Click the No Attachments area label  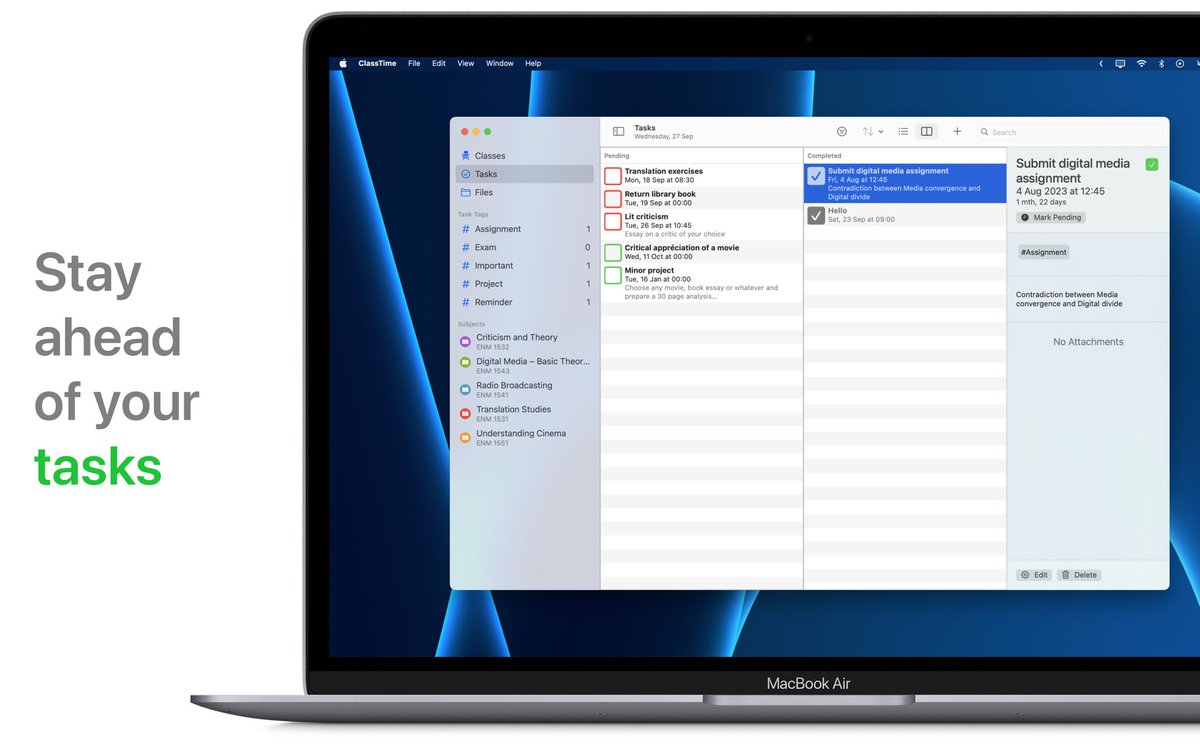tap(1088, 342)
